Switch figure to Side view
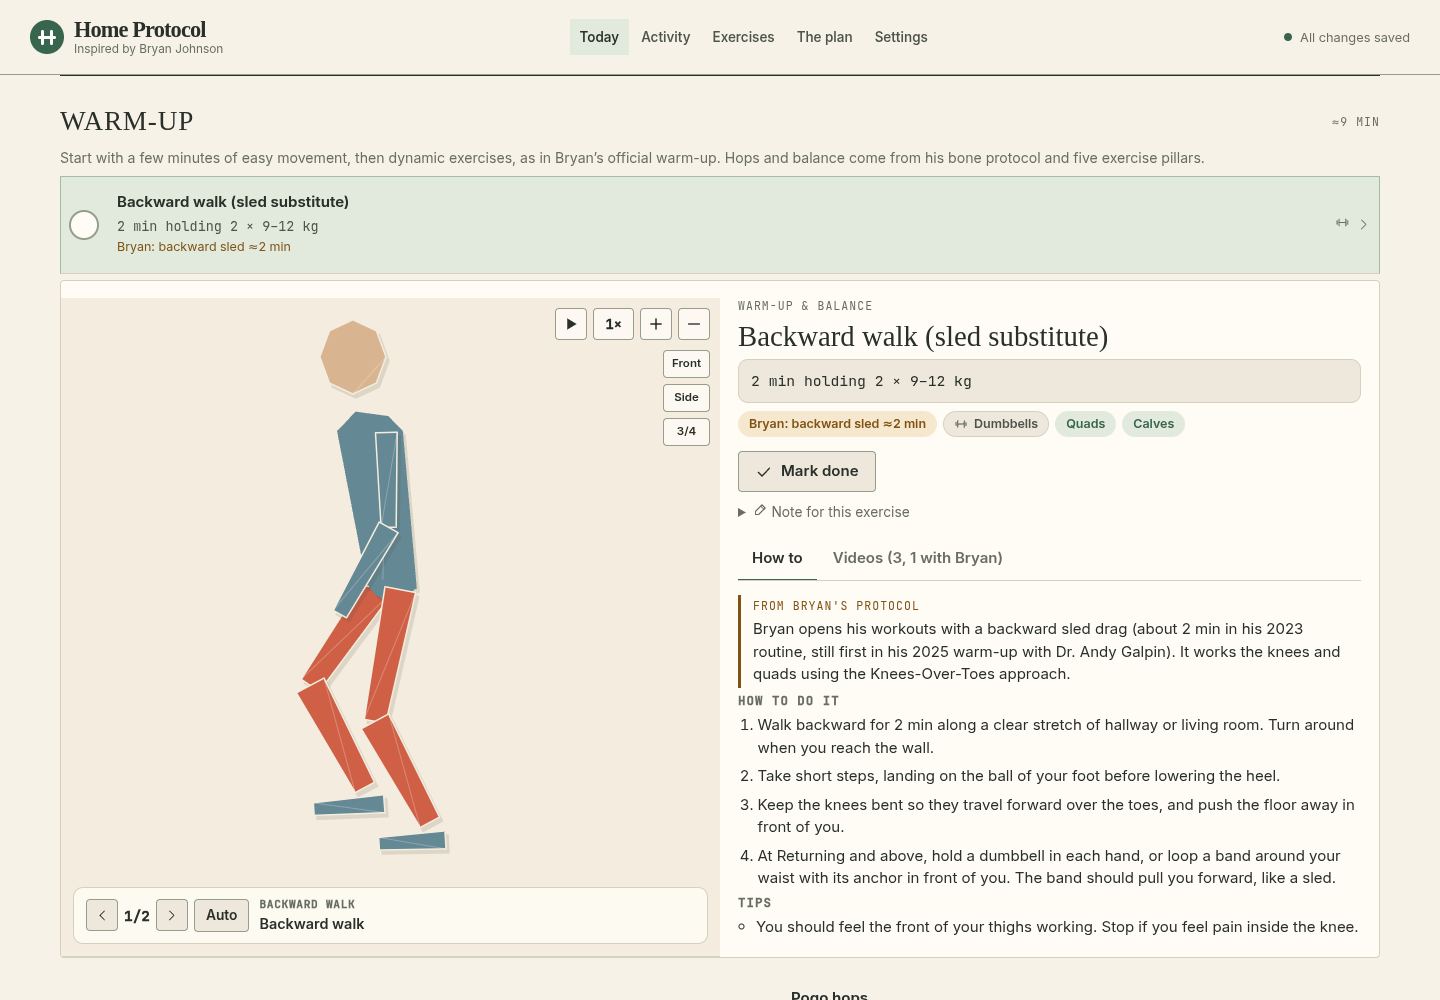 pos(686,398)
